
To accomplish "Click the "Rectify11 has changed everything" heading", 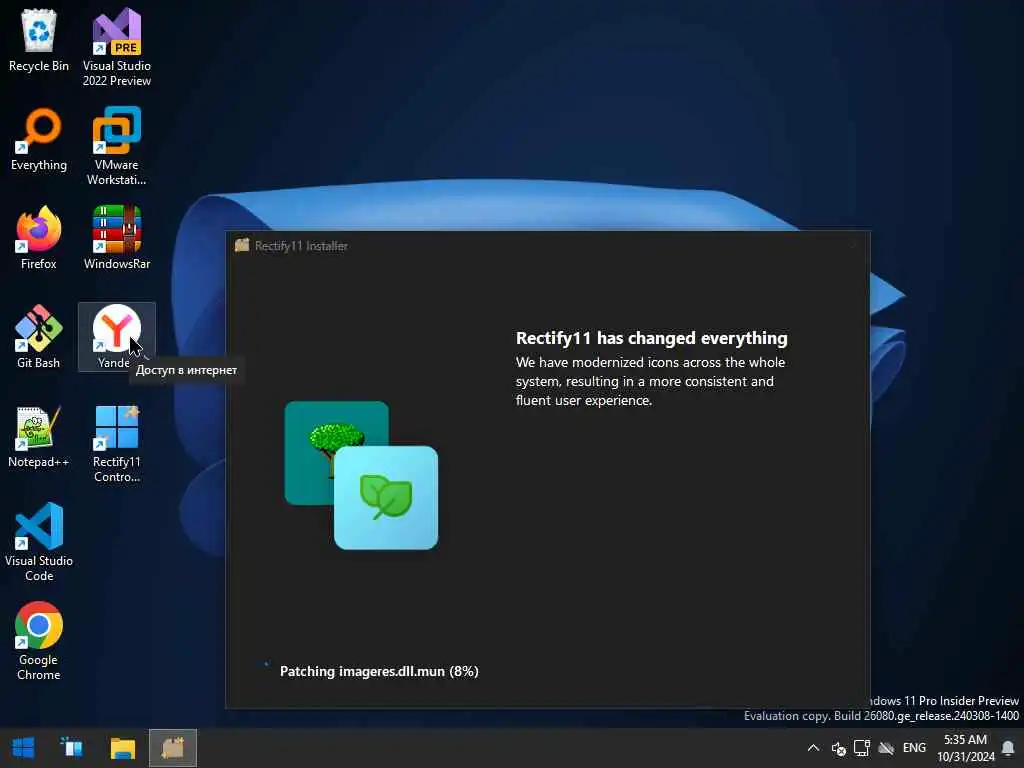I will [652, 338].
